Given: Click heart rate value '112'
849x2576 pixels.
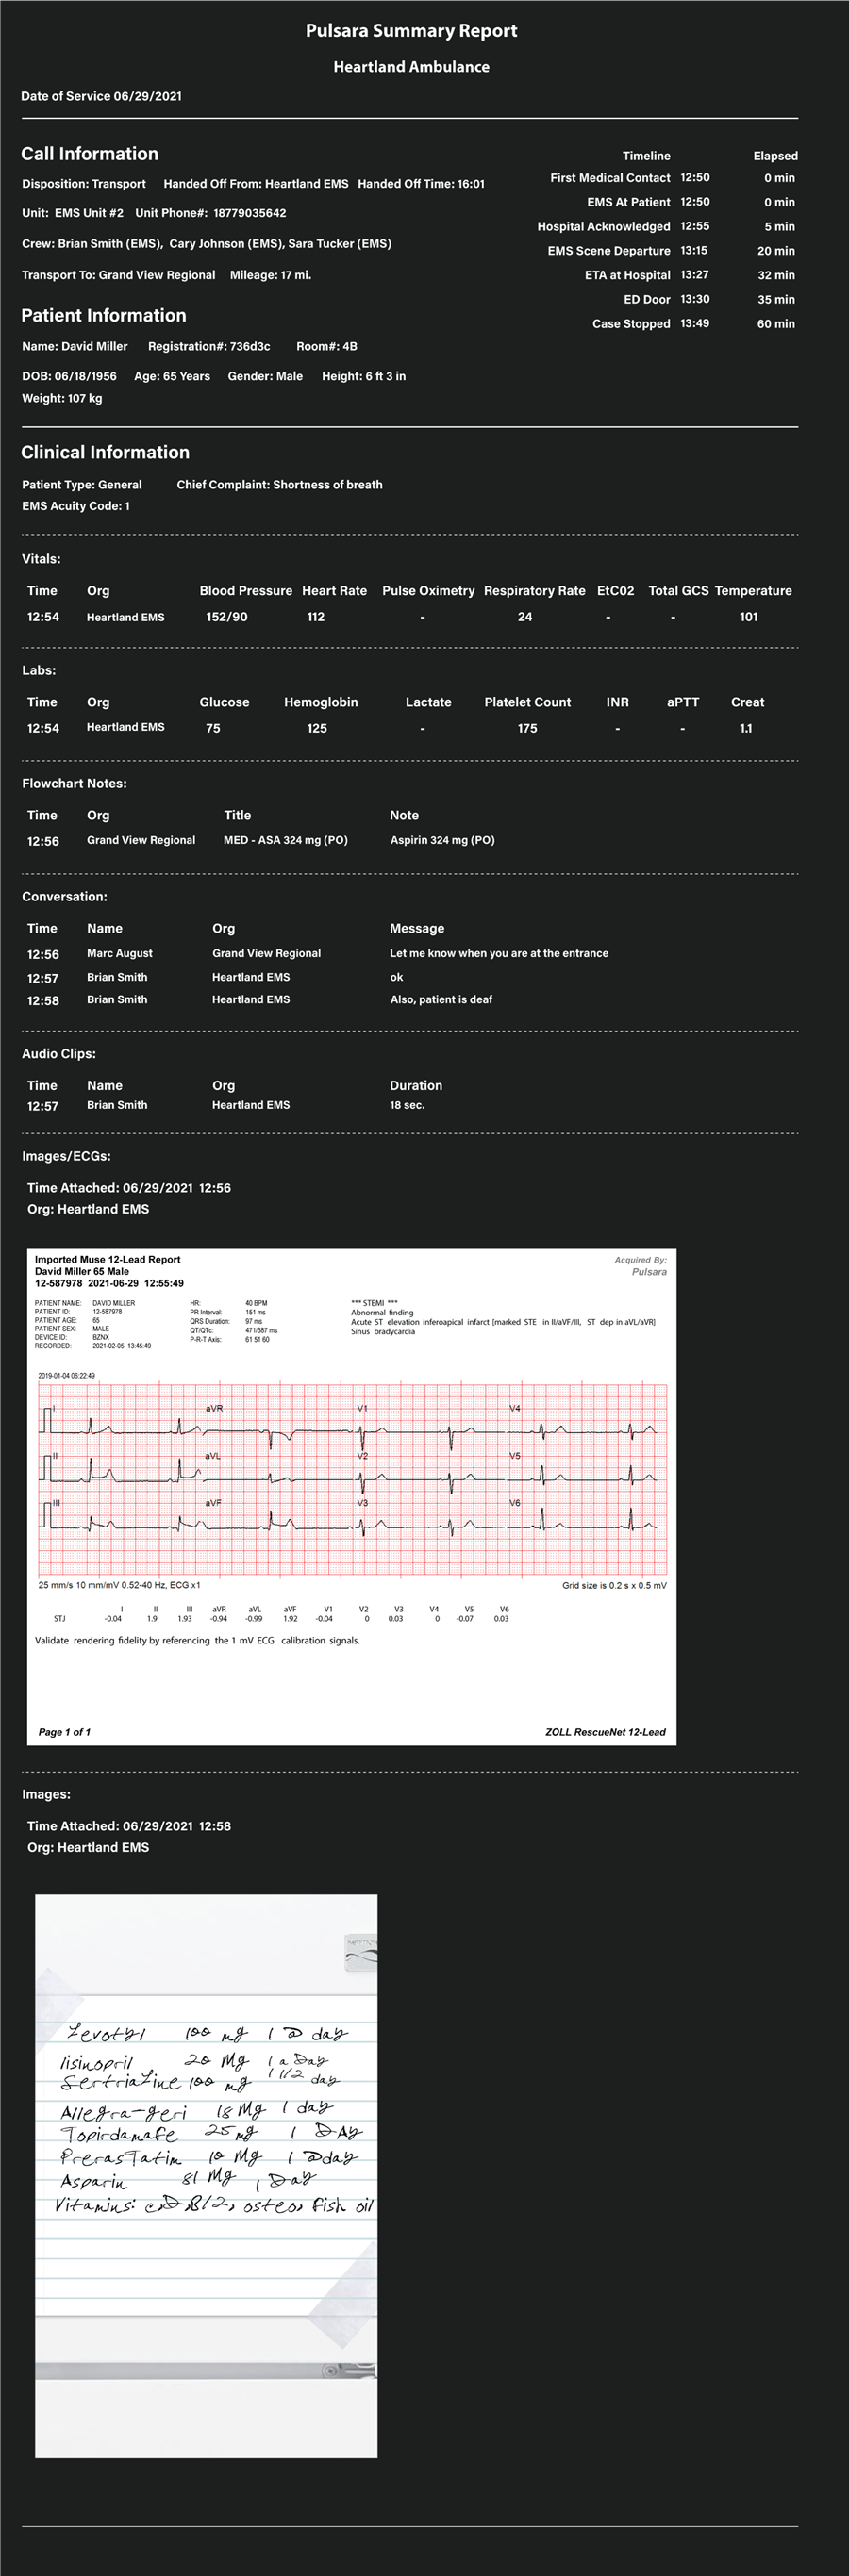Looking at the screenshot, I should [316, 617].
